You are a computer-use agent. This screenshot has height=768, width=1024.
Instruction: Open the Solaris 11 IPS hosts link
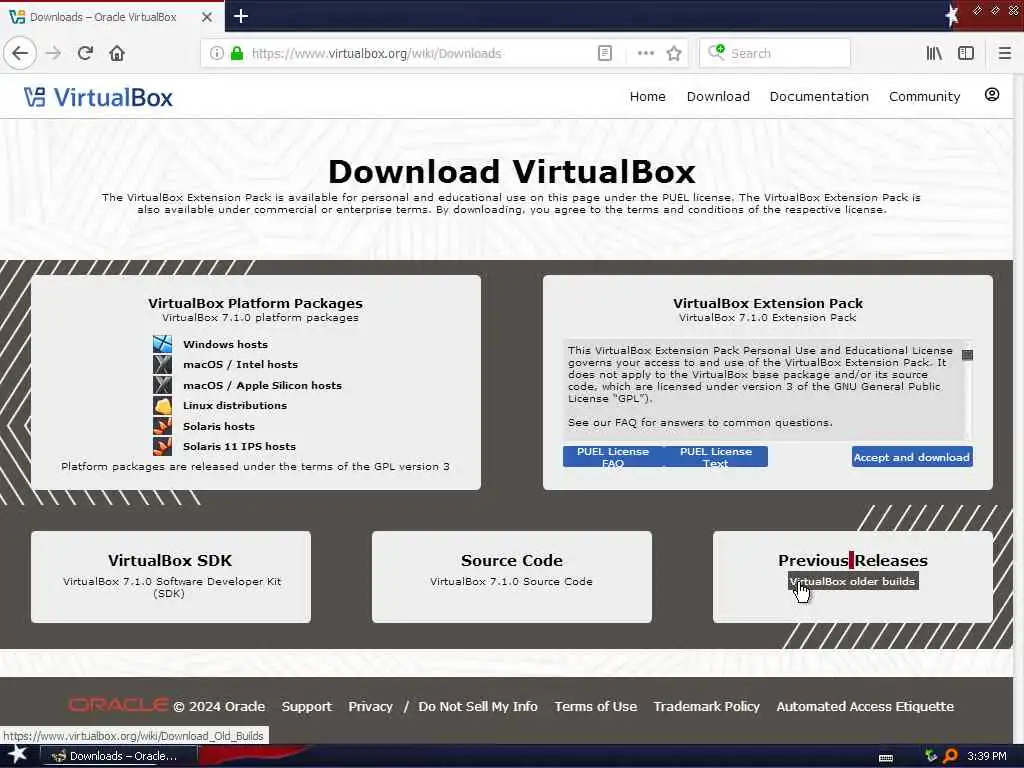coord(240,447)
